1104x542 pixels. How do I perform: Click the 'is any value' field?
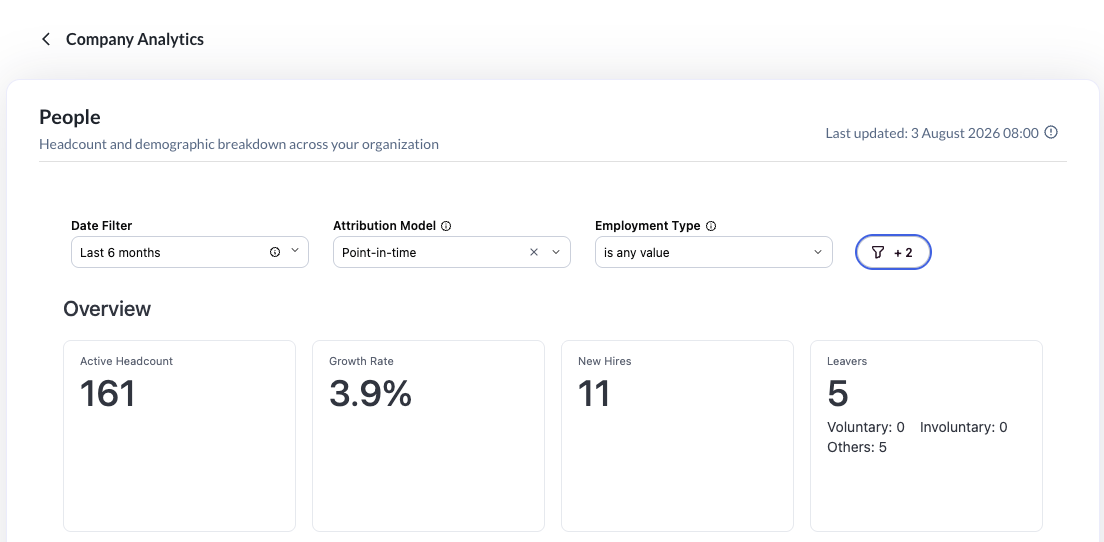click(714, 252)
